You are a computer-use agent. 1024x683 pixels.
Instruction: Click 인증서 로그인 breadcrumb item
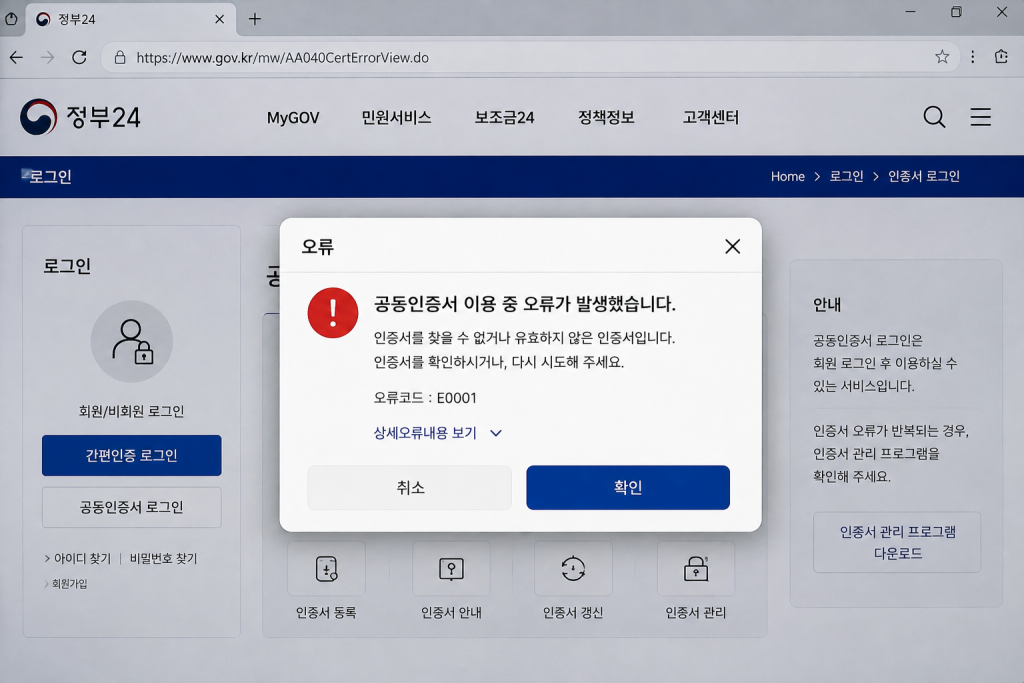click(923, 176)
